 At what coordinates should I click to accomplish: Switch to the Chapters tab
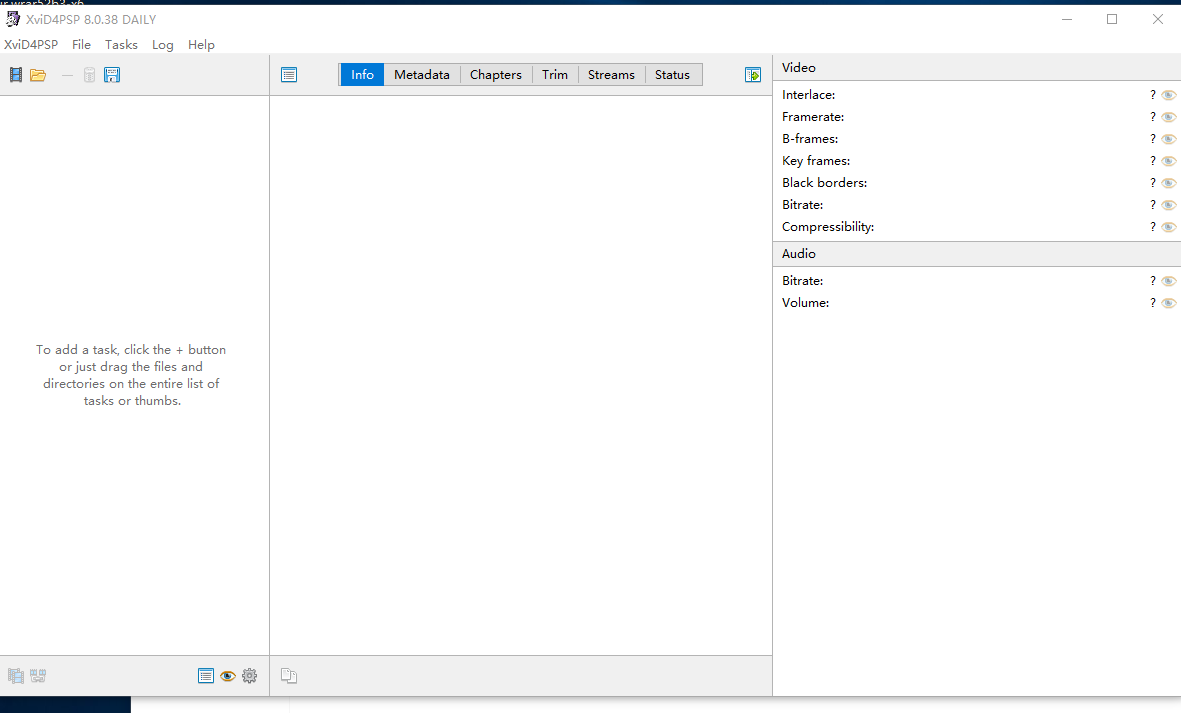496,75
